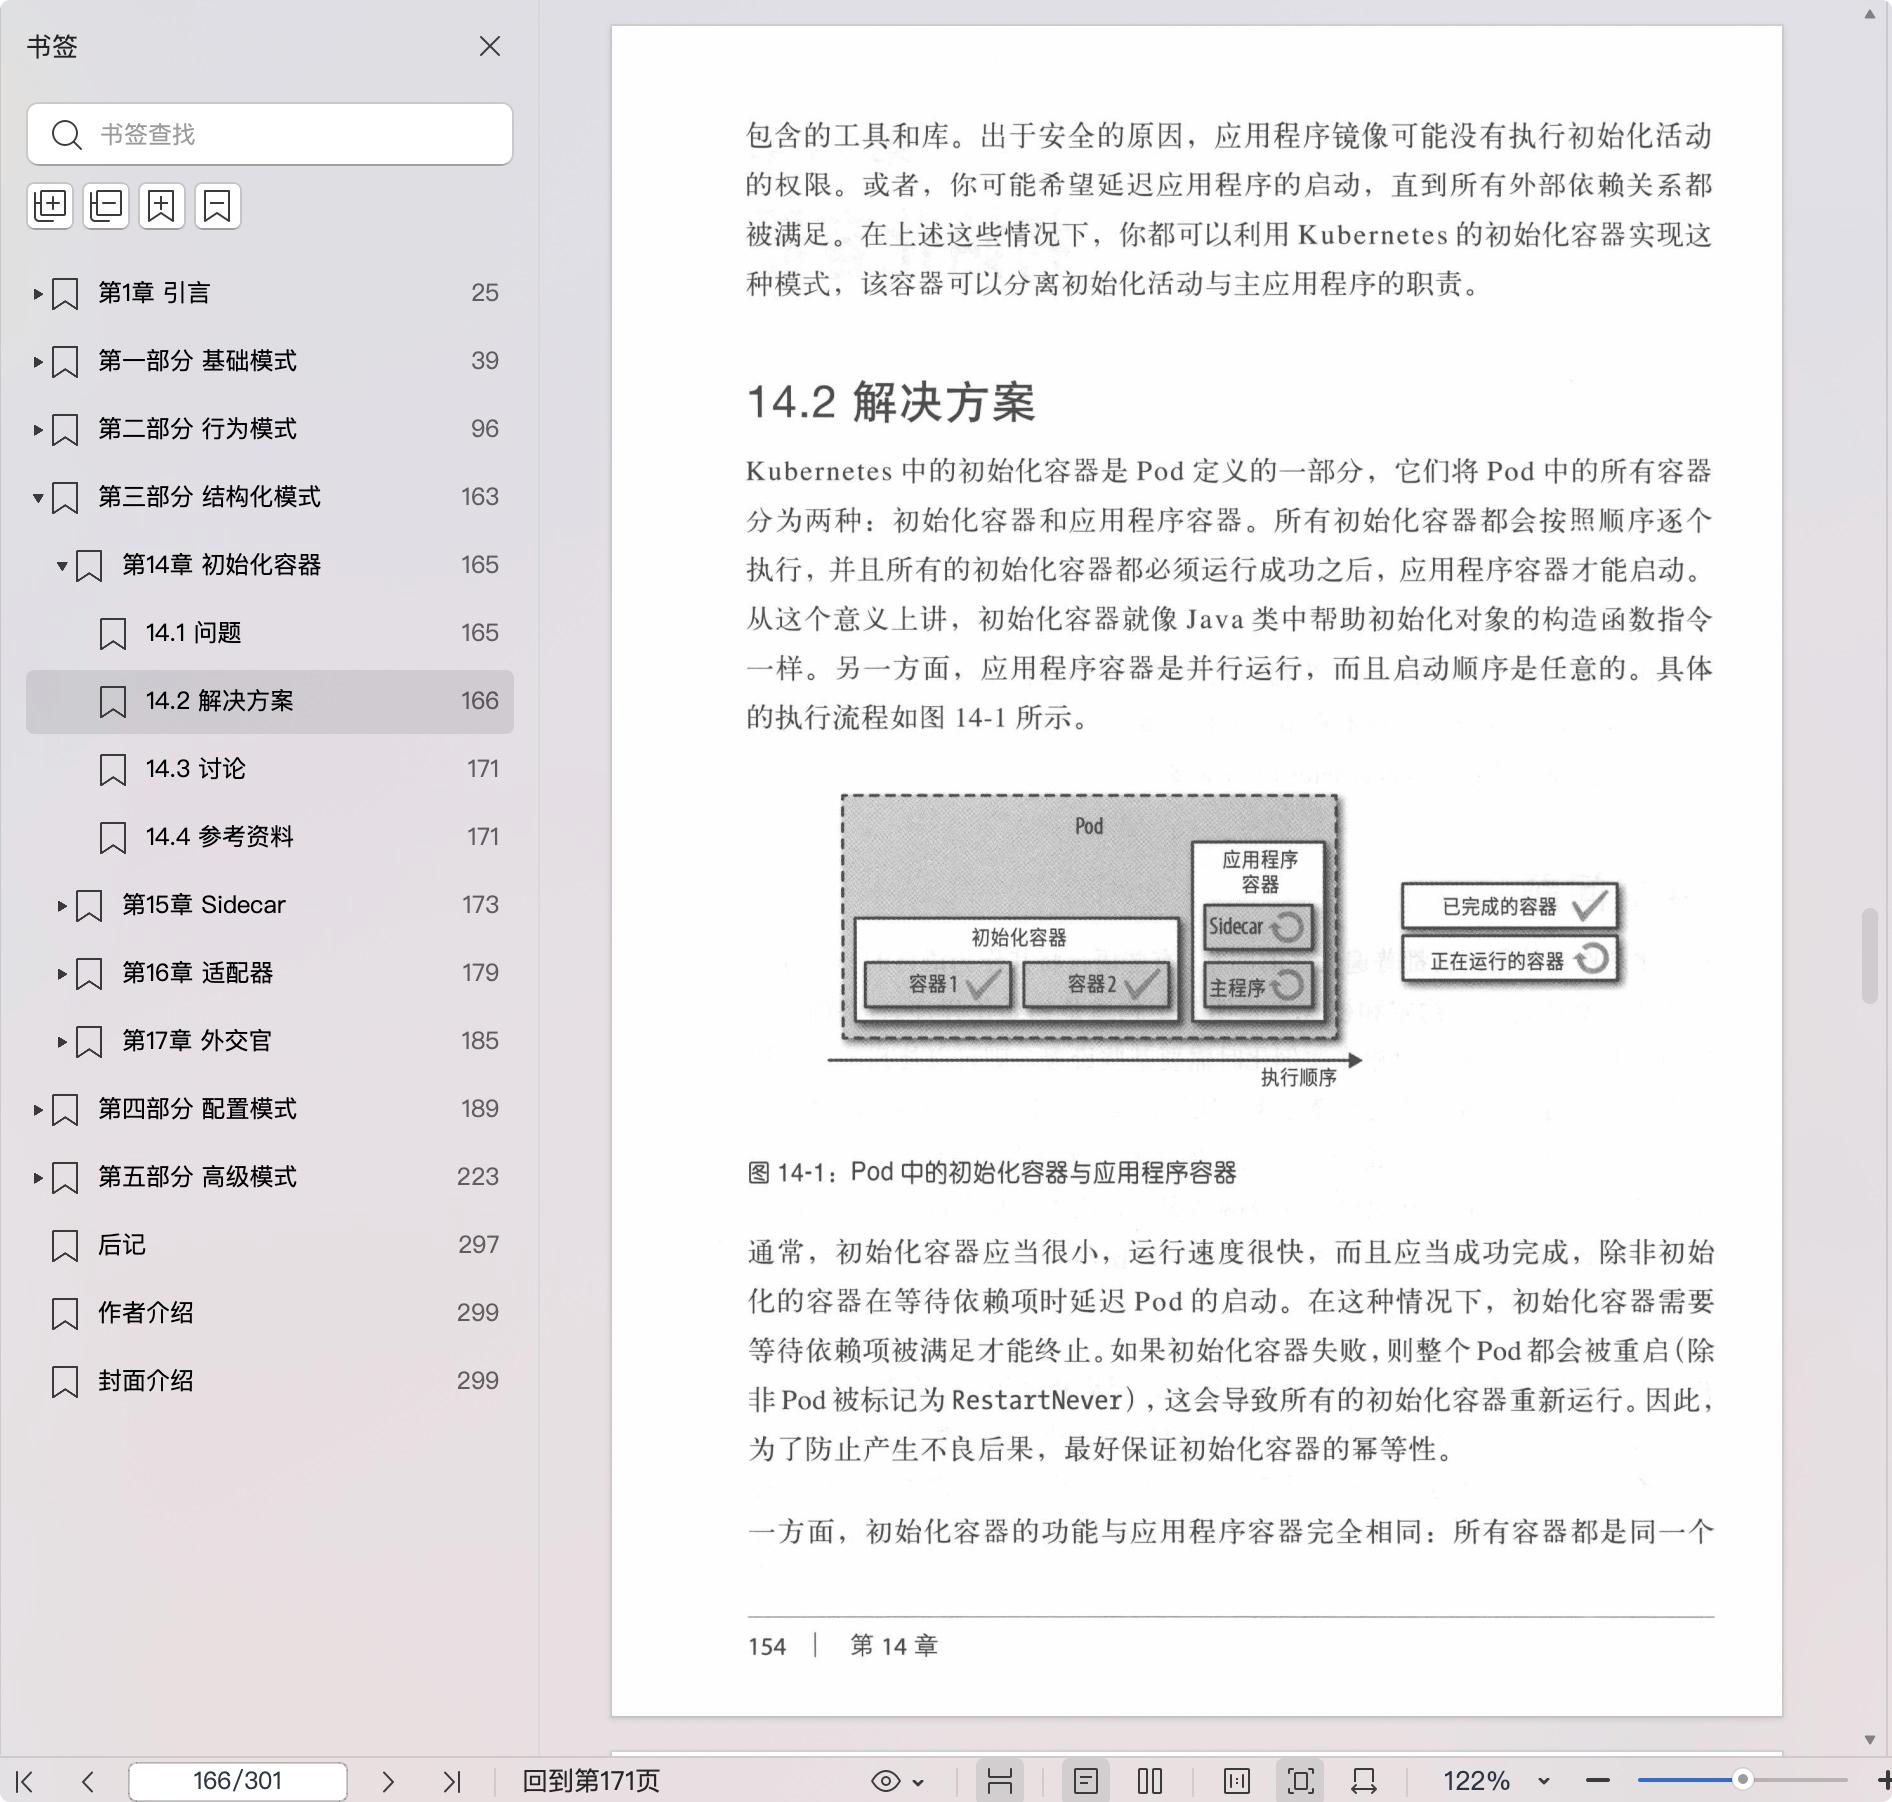Collapse the 第14章 初始化容器 bookmark
Viewport: 1892px width, 1802px height.
pos(62,566)
